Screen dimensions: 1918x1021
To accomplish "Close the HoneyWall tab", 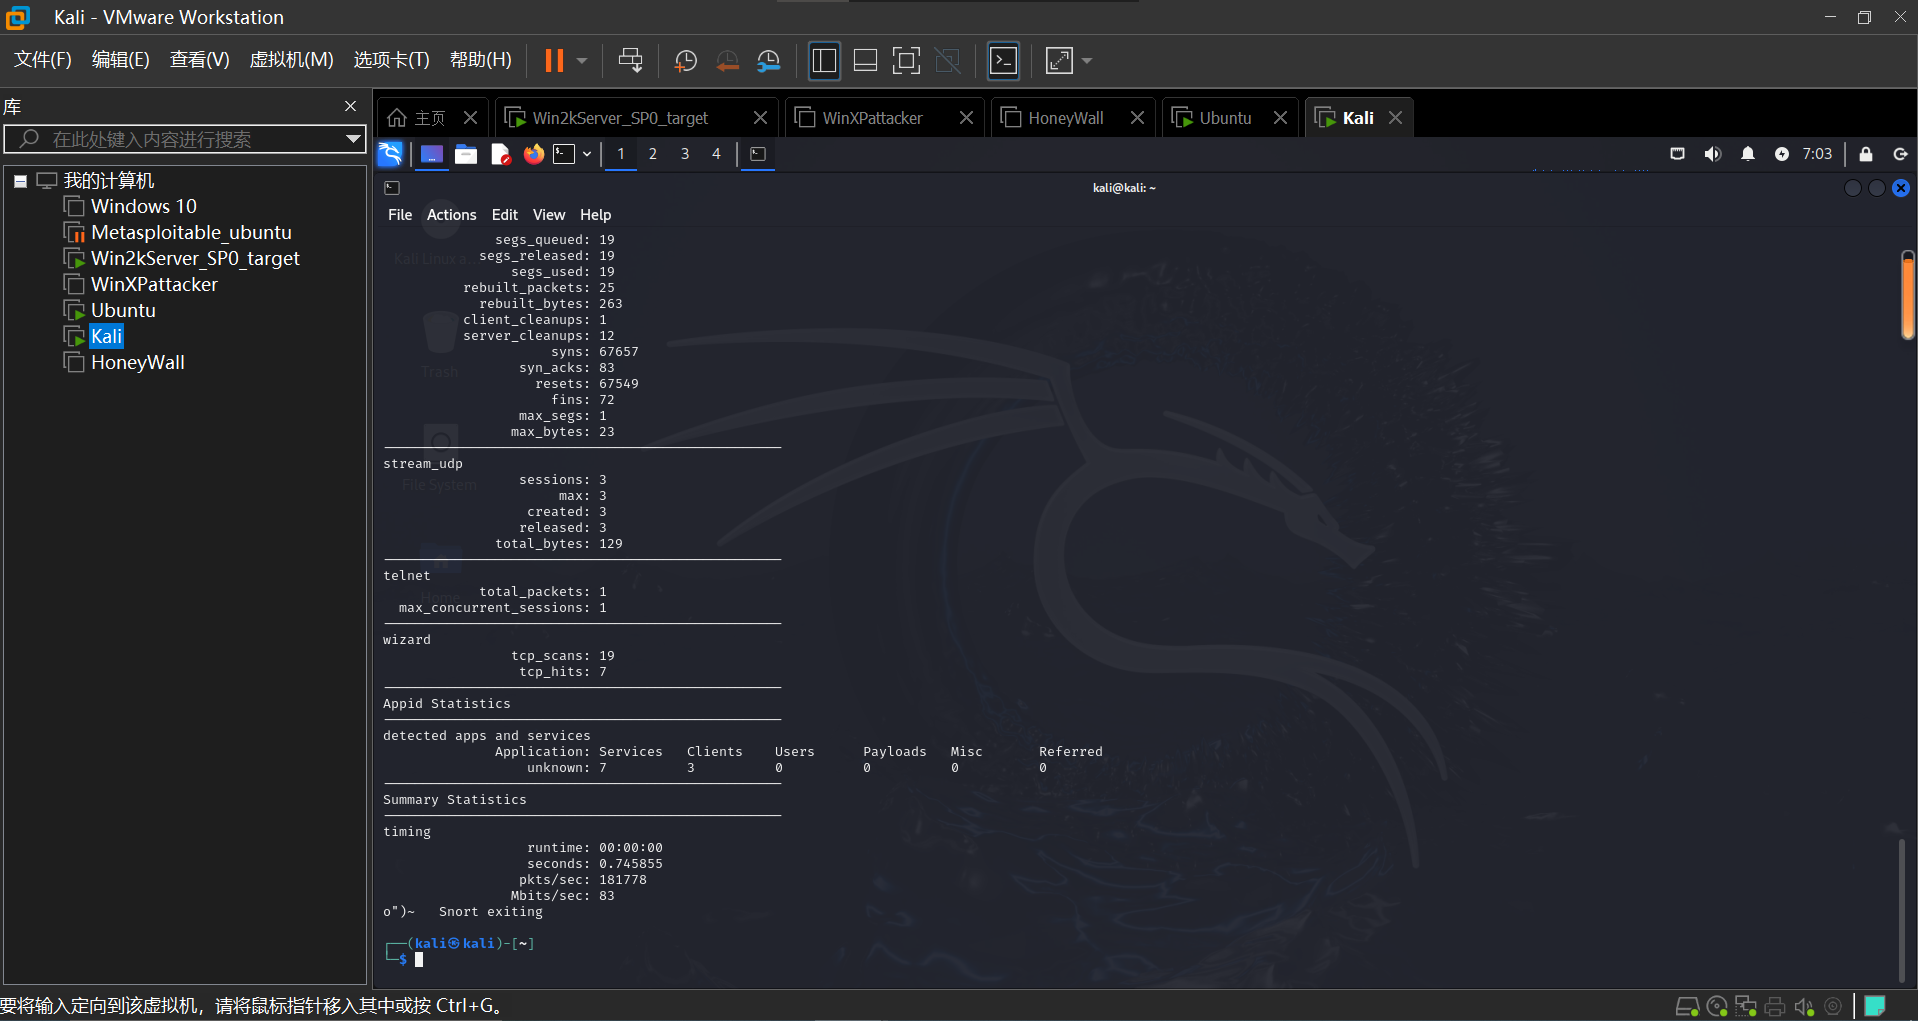I will 1137,118.
